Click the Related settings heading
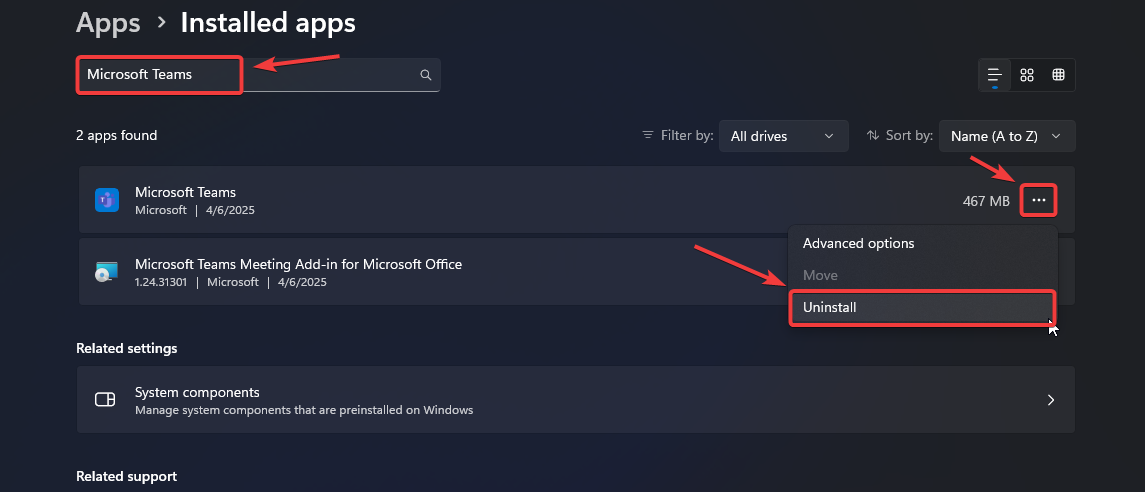The image size is (1145, 492). tap(127, 348)
